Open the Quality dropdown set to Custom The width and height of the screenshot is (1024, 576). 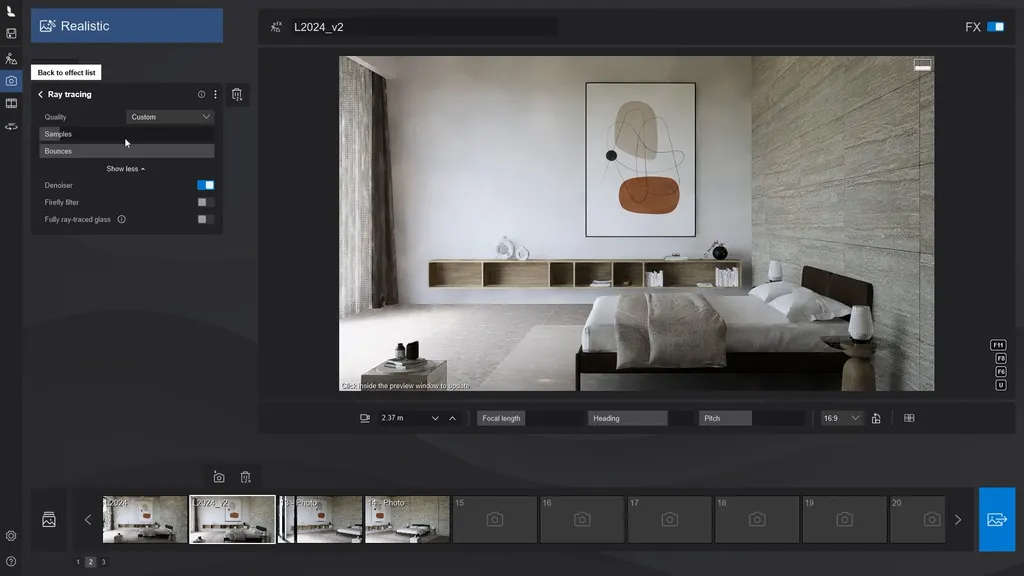pyautogui.click(x=171, y=117)
